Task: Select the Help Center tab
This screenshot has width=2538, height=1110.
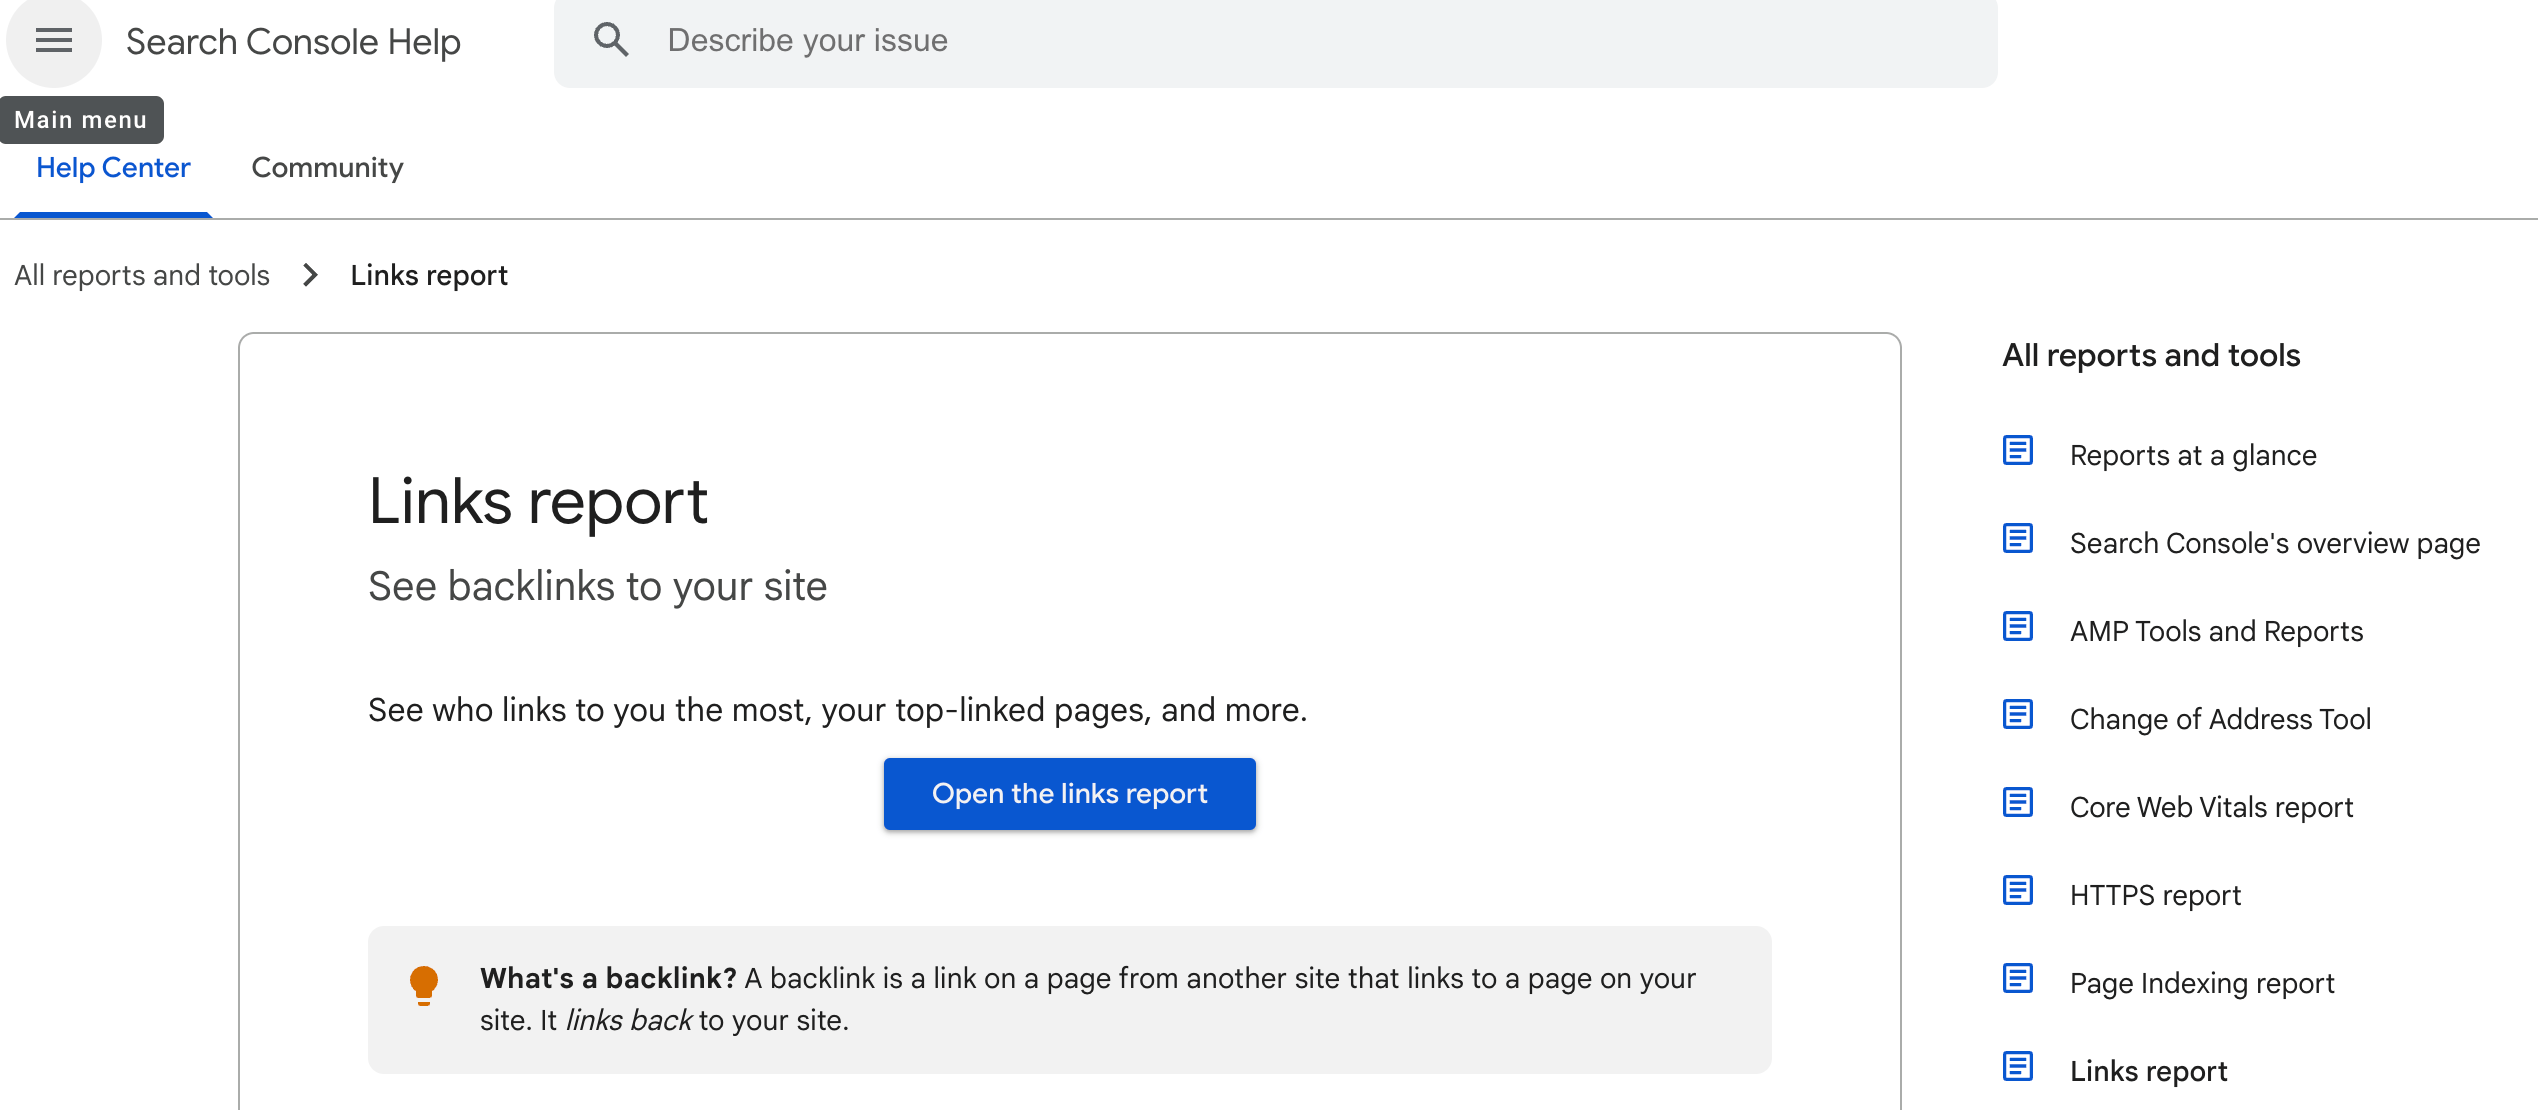Action: coord(113,168)
